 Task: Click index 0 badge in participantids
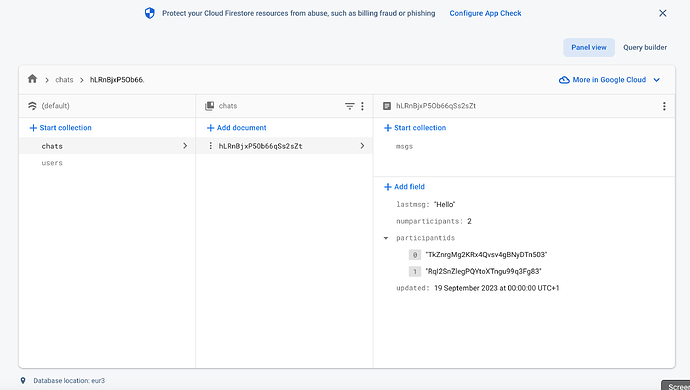pos(415,255)
